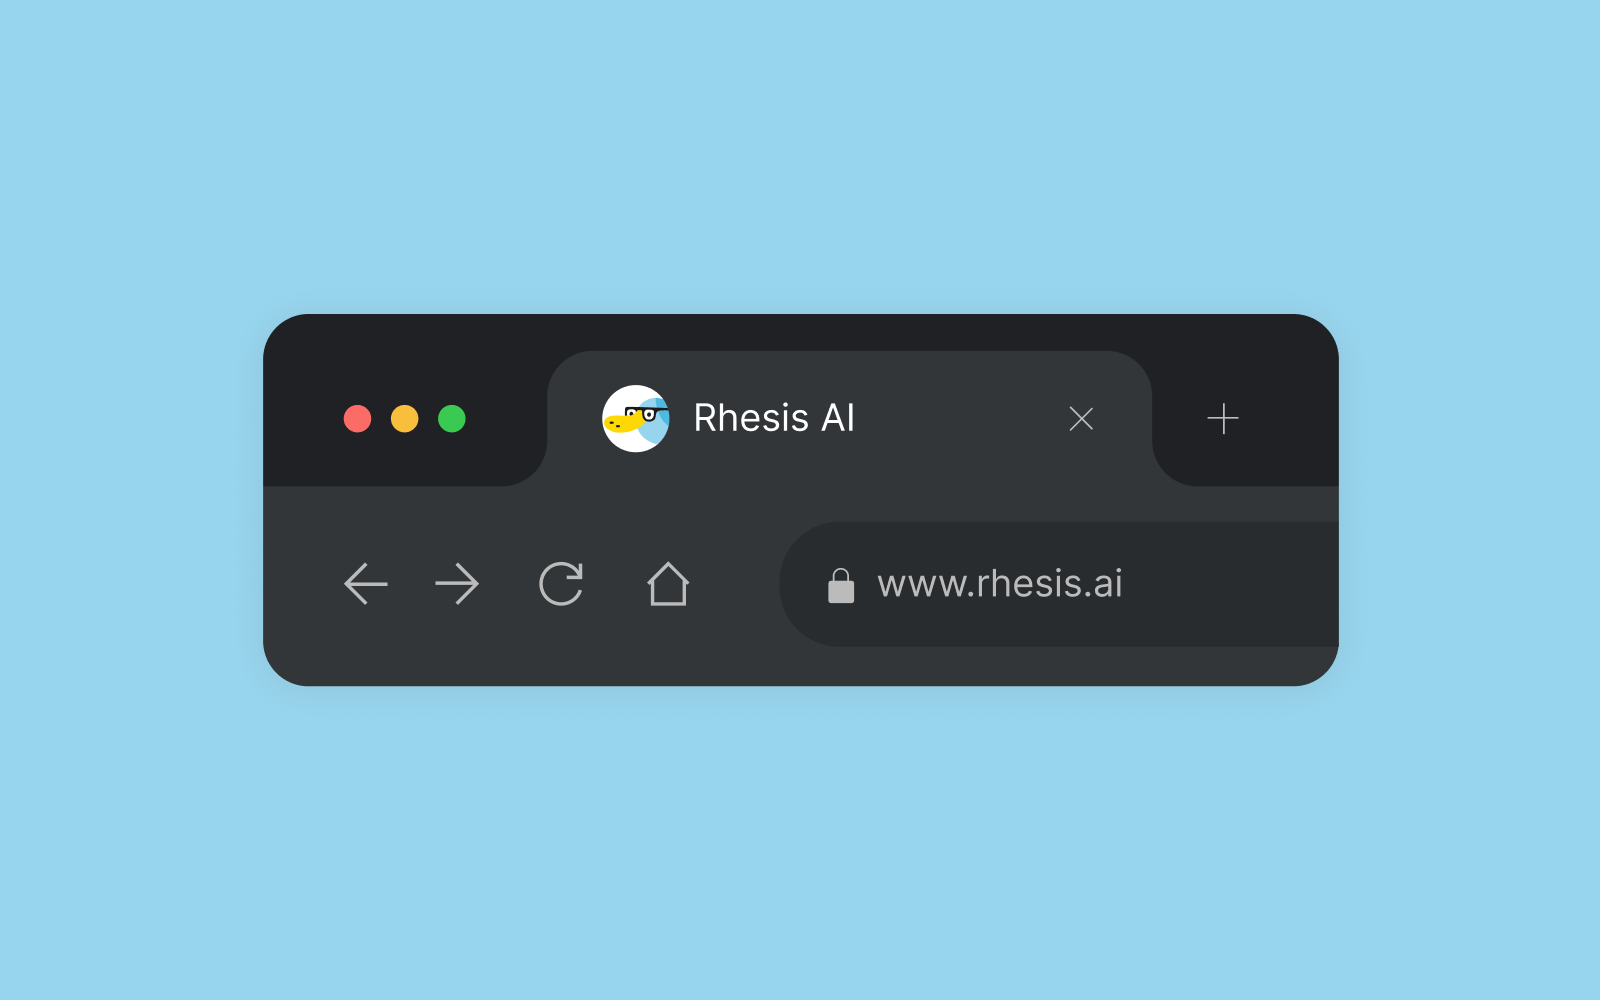Screen dimensions: 1600x1000
Task: Select the Rhesis AI tab title
Action: coord(774,418)
